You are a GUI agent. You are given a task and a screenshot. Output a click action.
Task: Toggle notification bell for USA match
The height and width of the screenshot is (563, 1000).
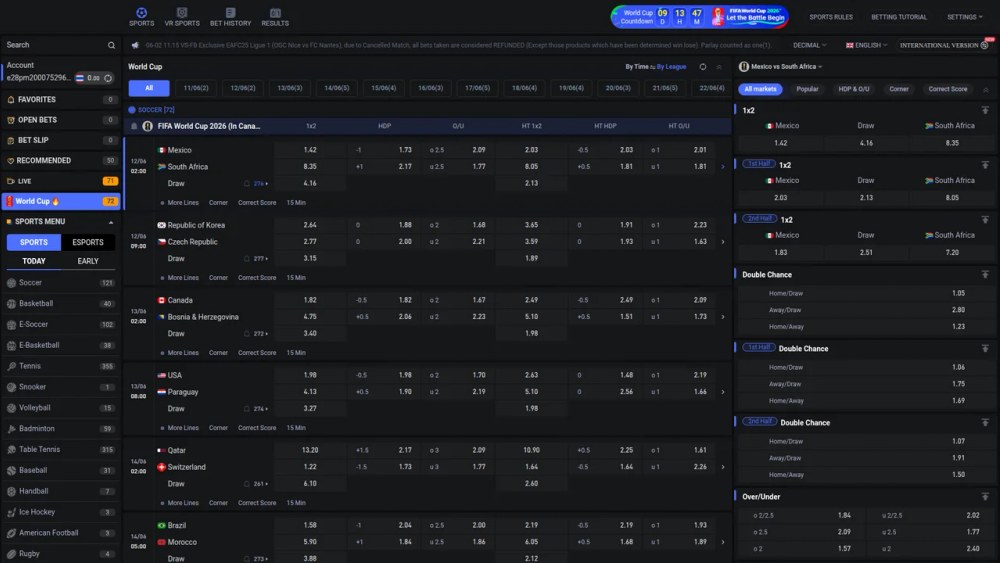(x=247, y=409)
